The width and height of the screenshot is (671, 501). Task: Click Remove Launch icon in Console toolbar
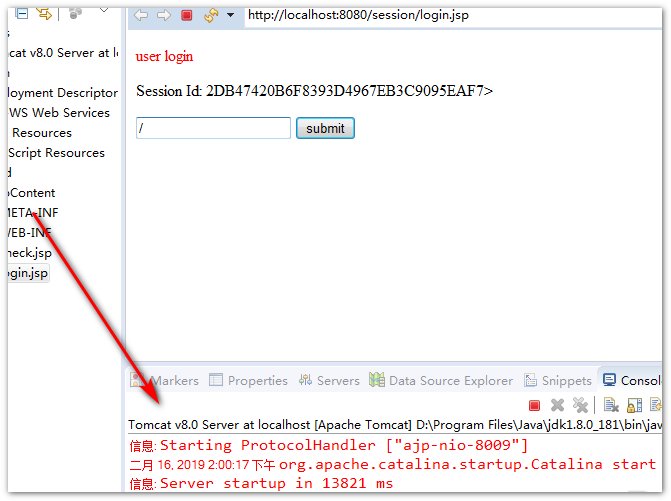coord(558,405)
